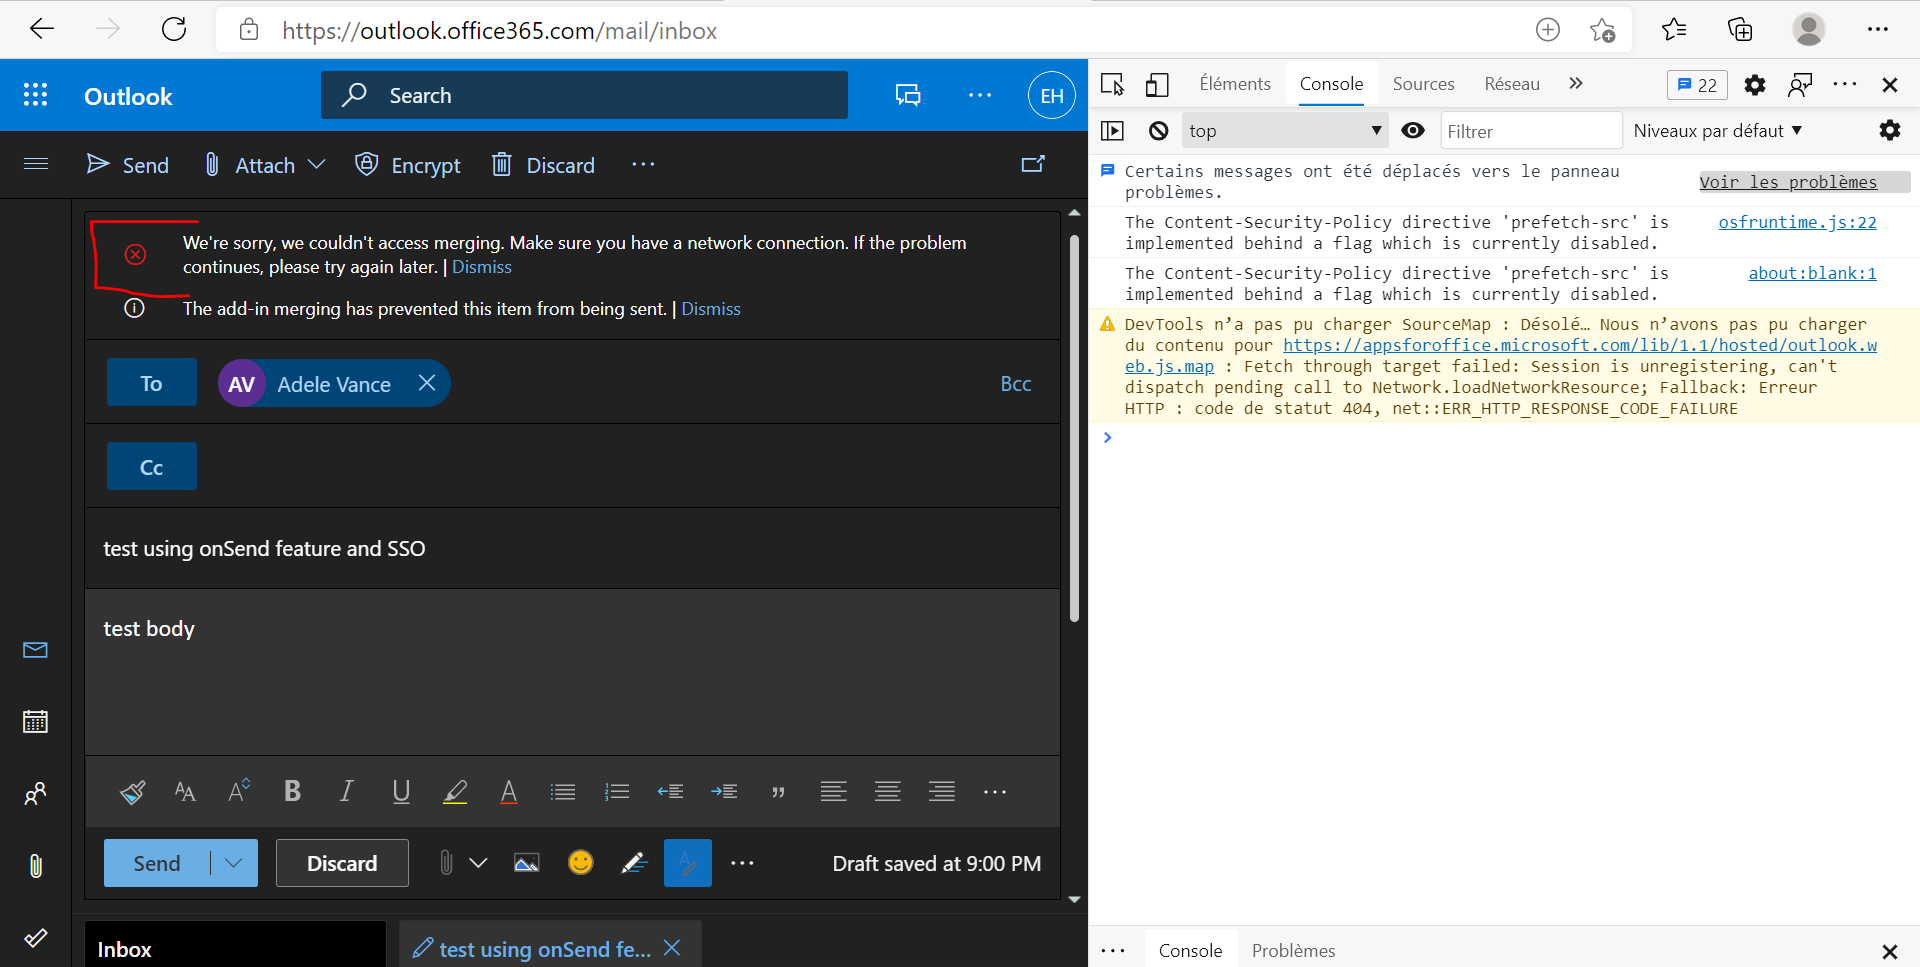This screenshot has height=967, width=1920.
Task: Click the Discard trash icon in the top toolbar
Action: tap(502, 164)
